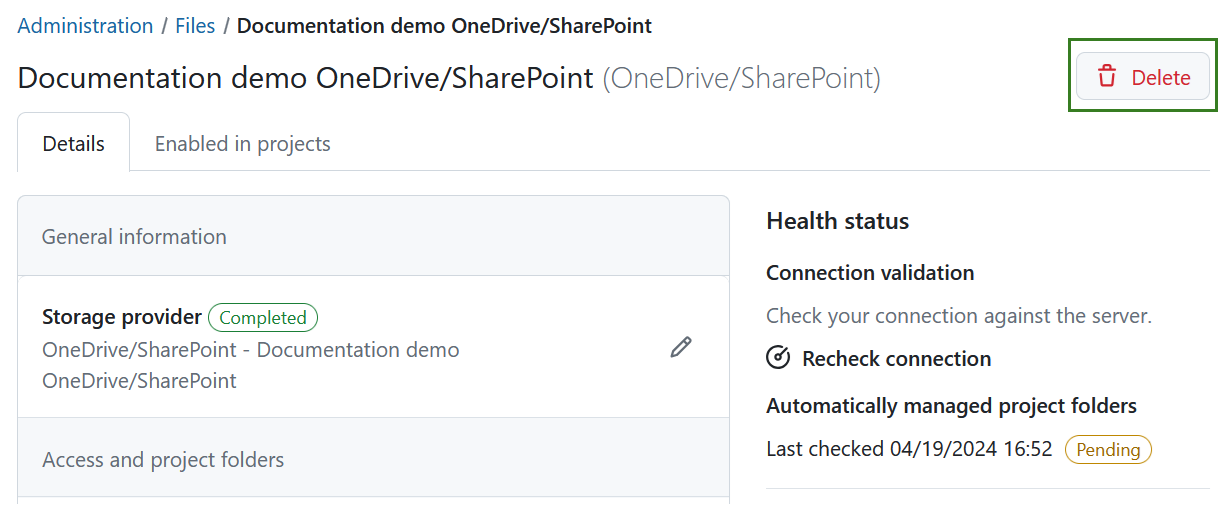
Task: Select the Details tab
Action: [x=73, y=144]
